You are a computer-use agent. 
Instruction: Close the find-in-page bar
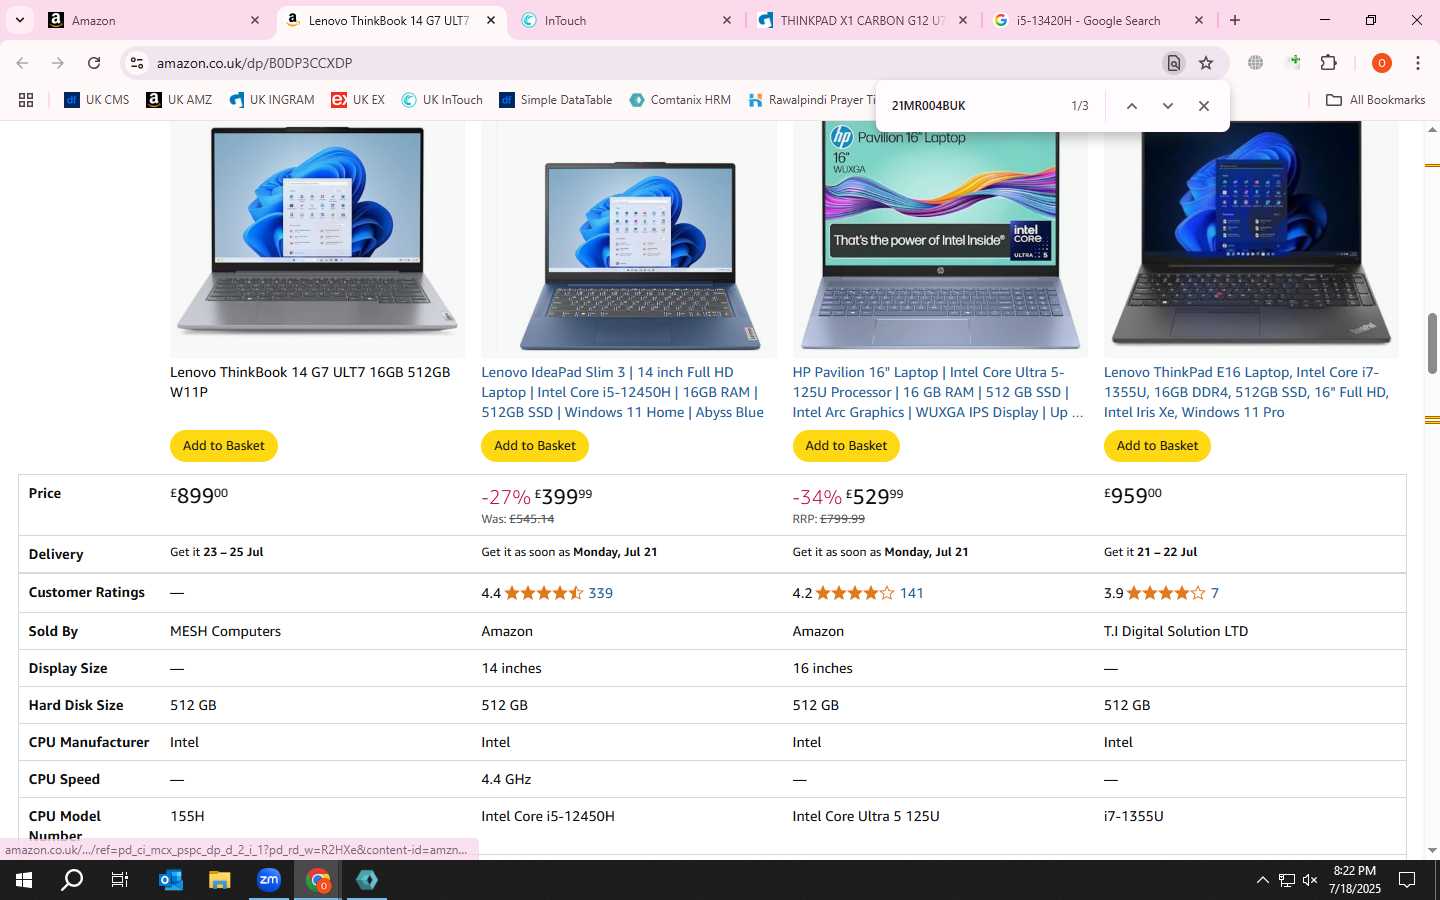tap(1204, 106)
